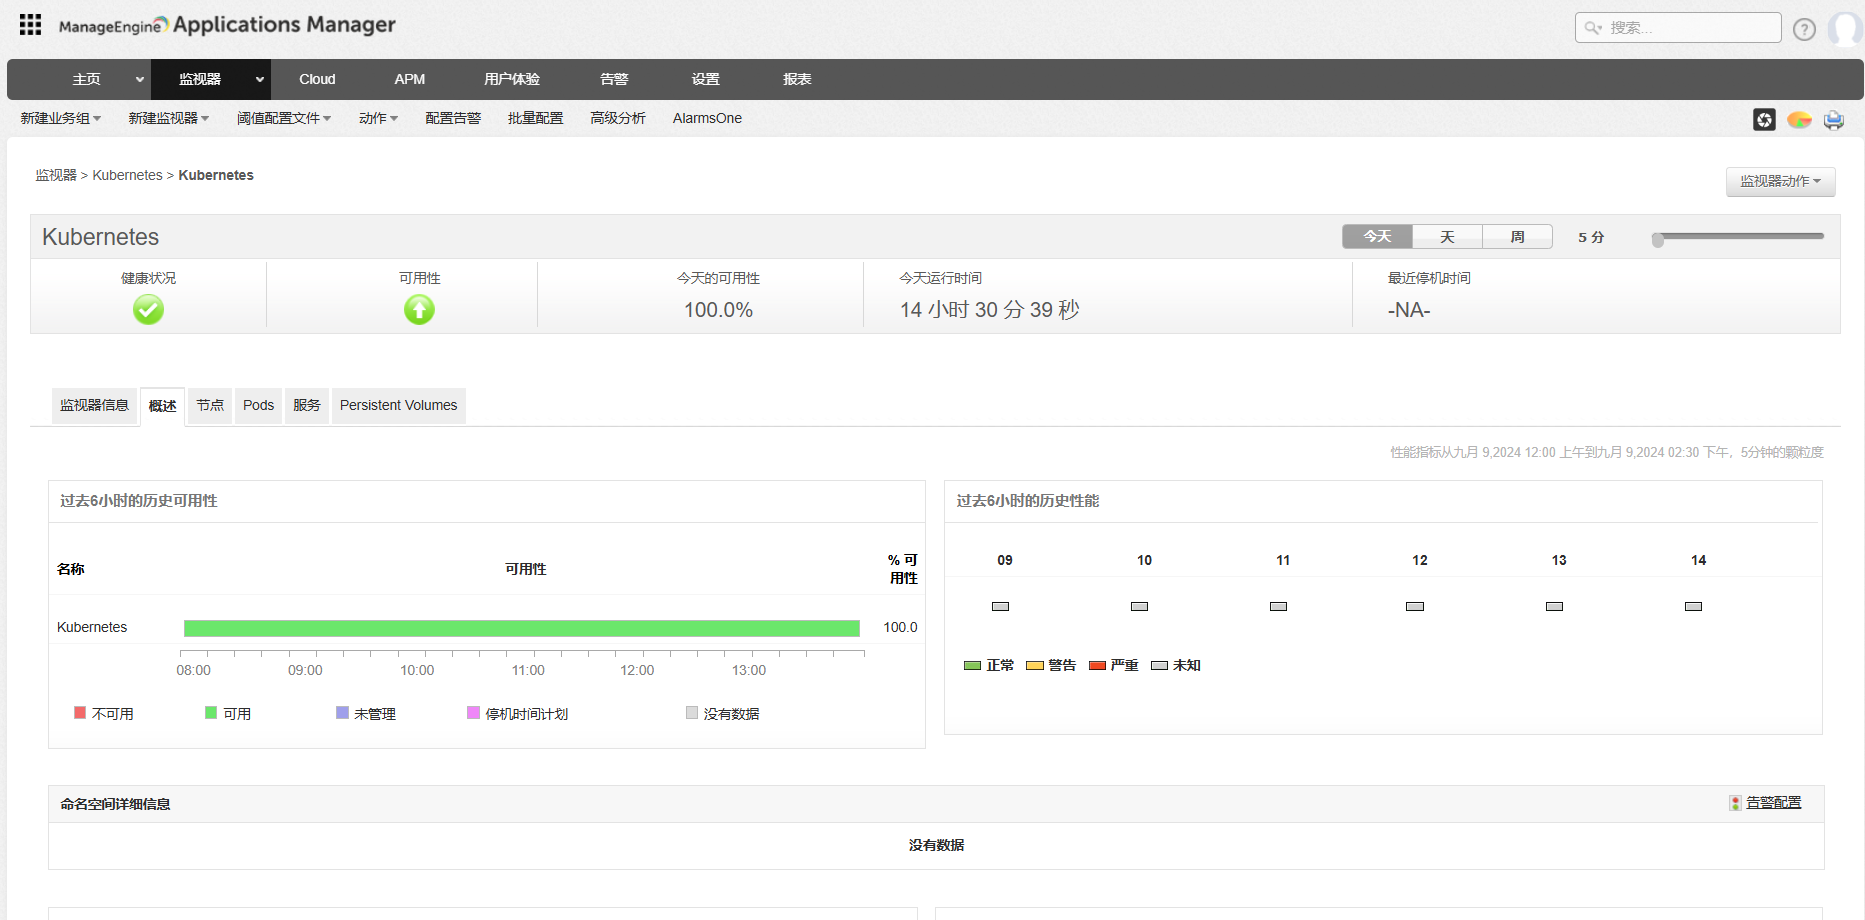The height and width of the screenshot is (920, 1865).
Task: Click the printer icon
Action: 1834,120
